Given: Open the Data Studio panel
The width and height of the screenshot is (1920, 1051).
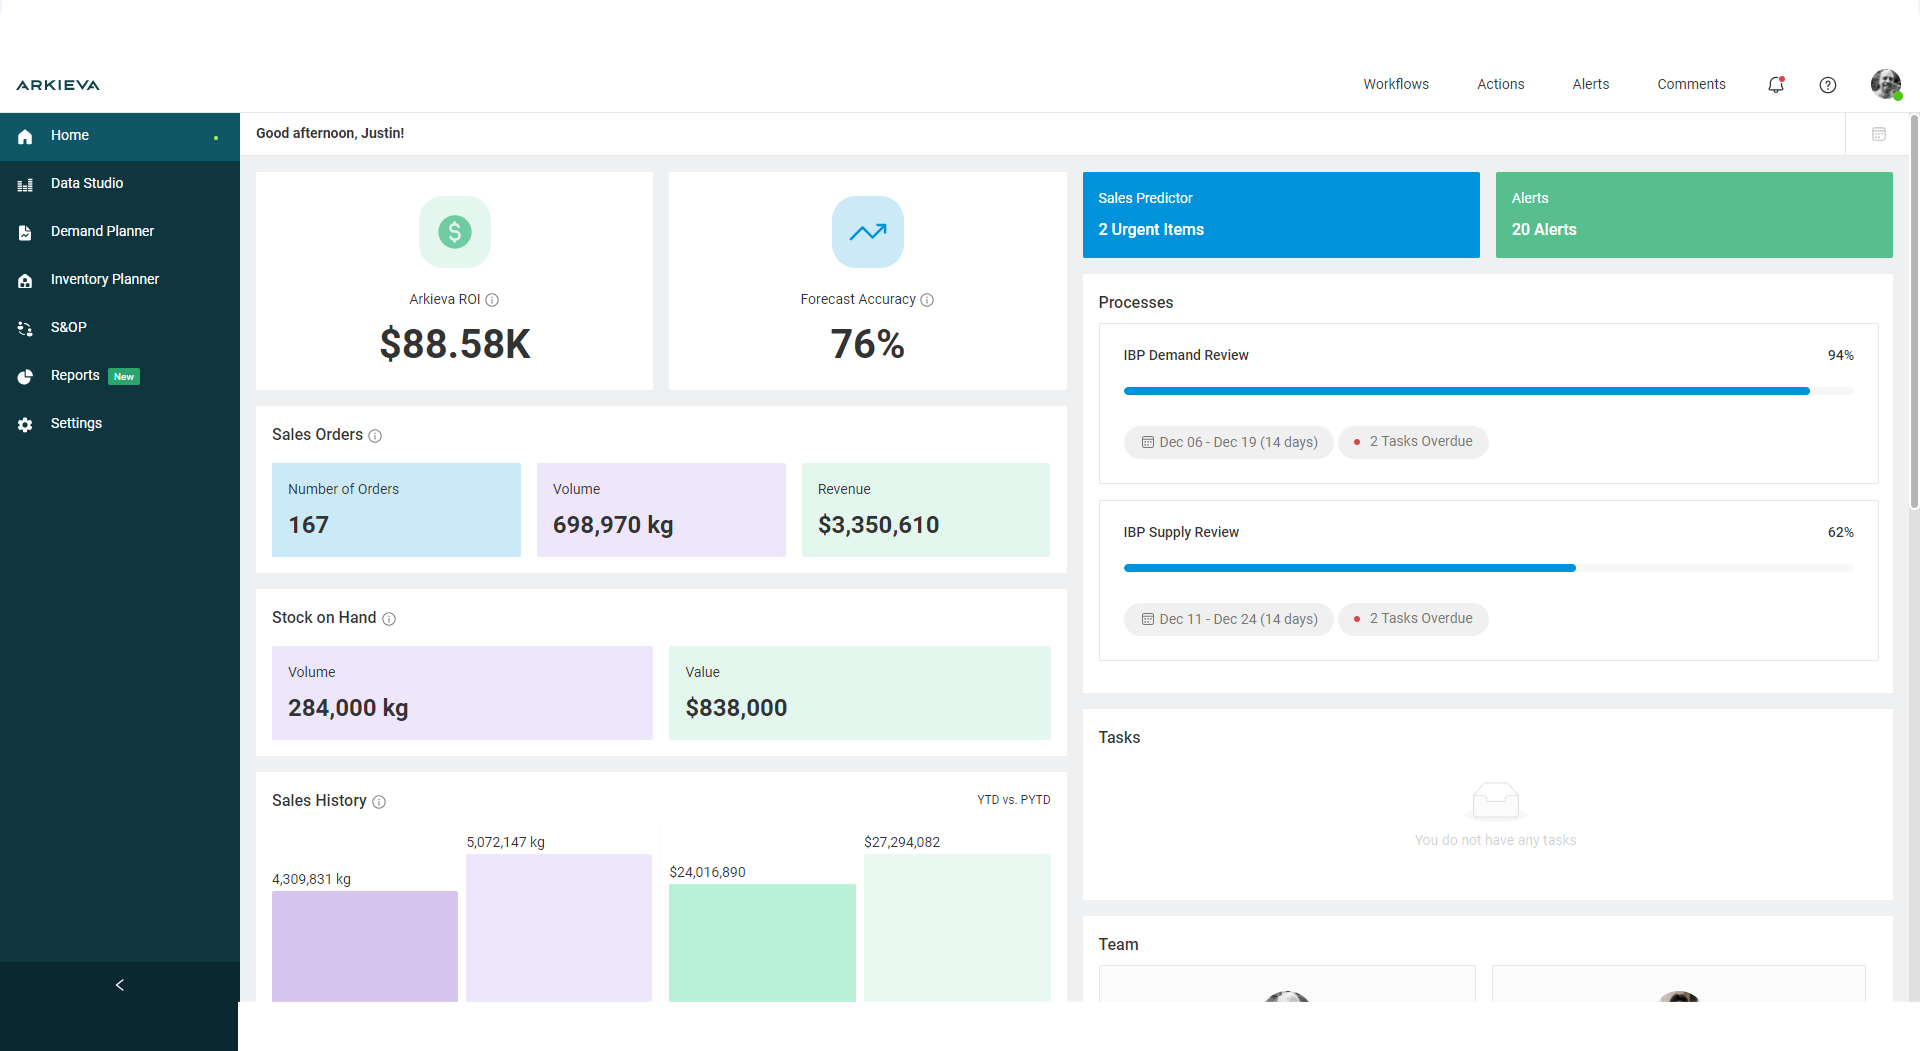Looking at the screenshot, I should [87, 183].
